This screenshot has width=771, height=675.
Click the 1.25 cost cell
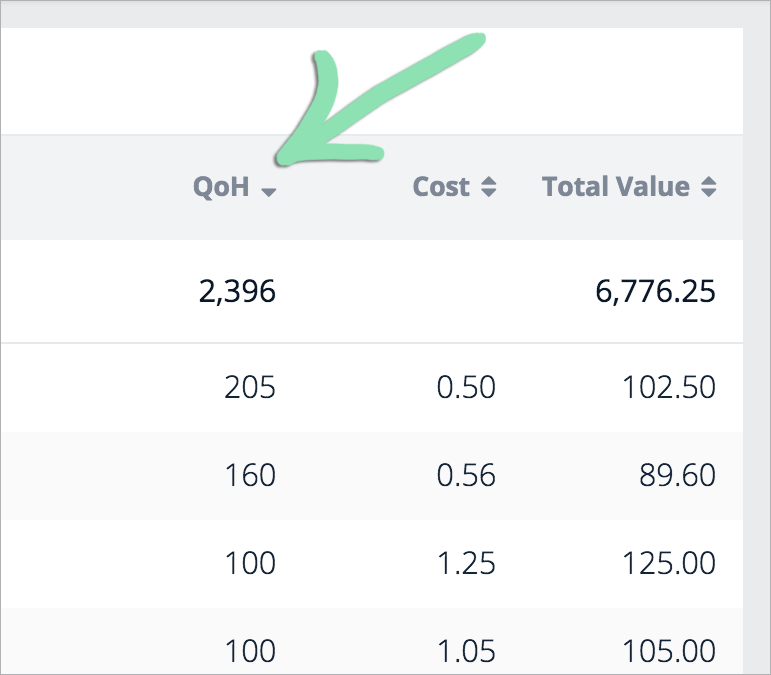click(466, 563)
